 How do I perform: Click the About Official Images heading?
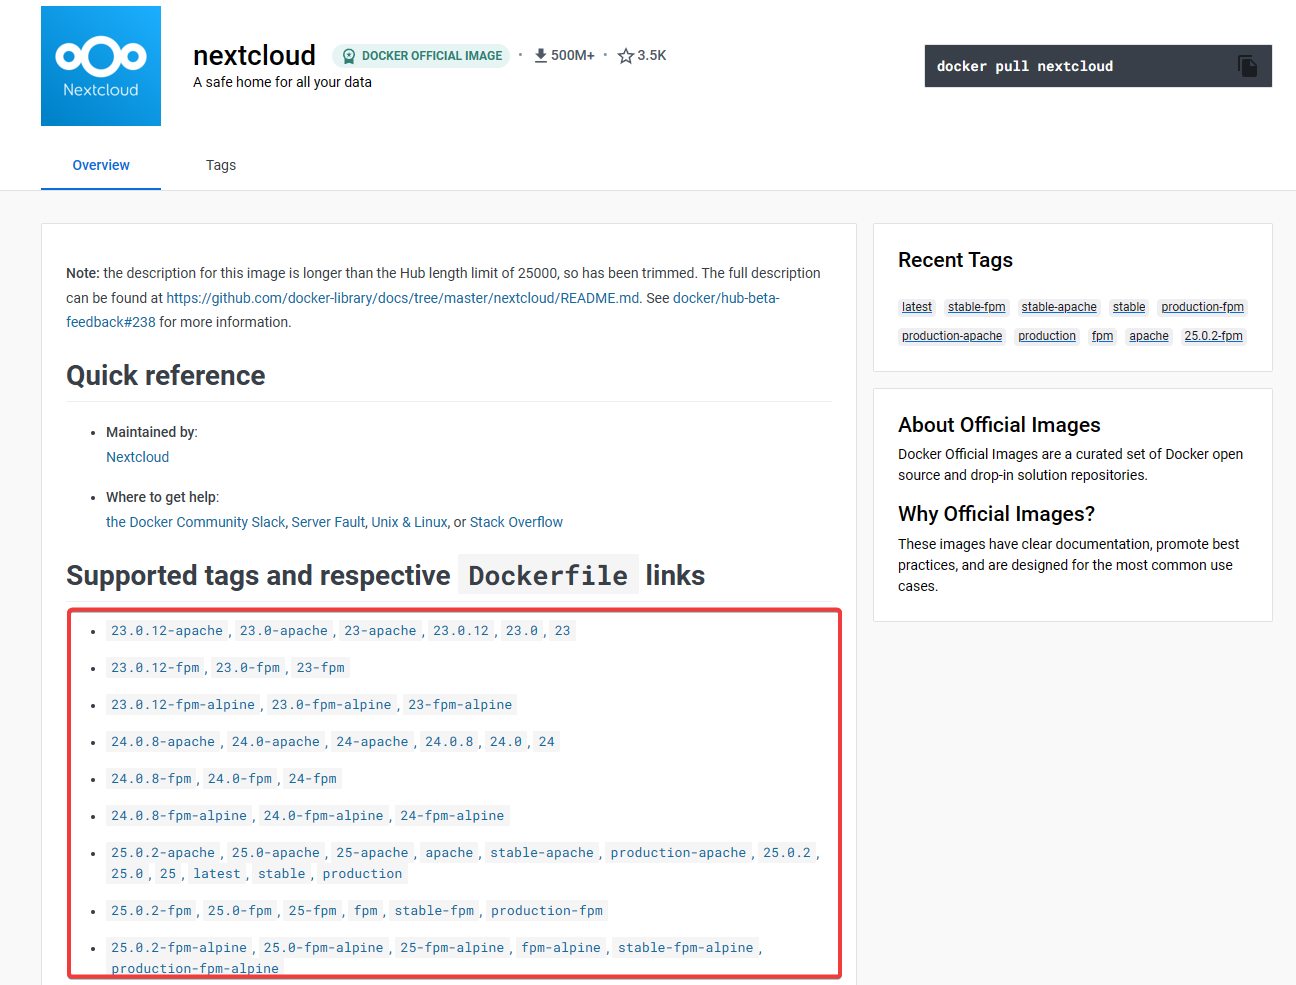(999, 425)
